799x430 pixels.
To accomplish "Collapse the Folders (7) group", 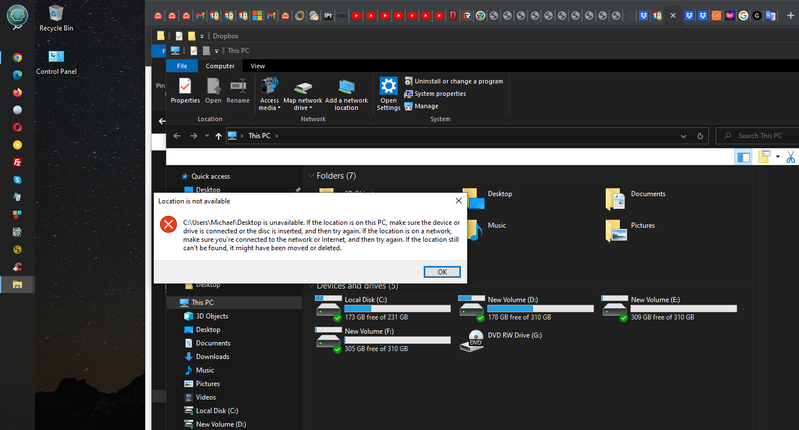I will tap(310, 175).
